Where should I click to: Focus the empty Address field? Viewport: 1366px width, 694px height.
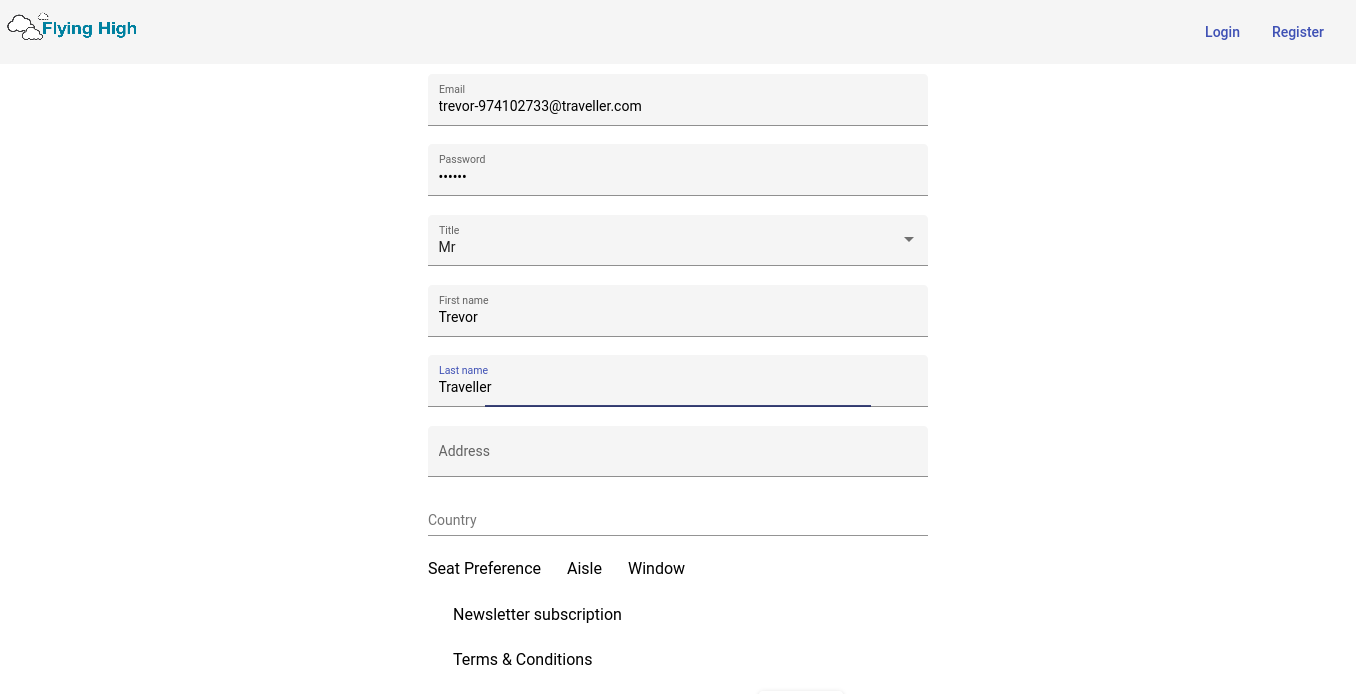tap(677, 451)
